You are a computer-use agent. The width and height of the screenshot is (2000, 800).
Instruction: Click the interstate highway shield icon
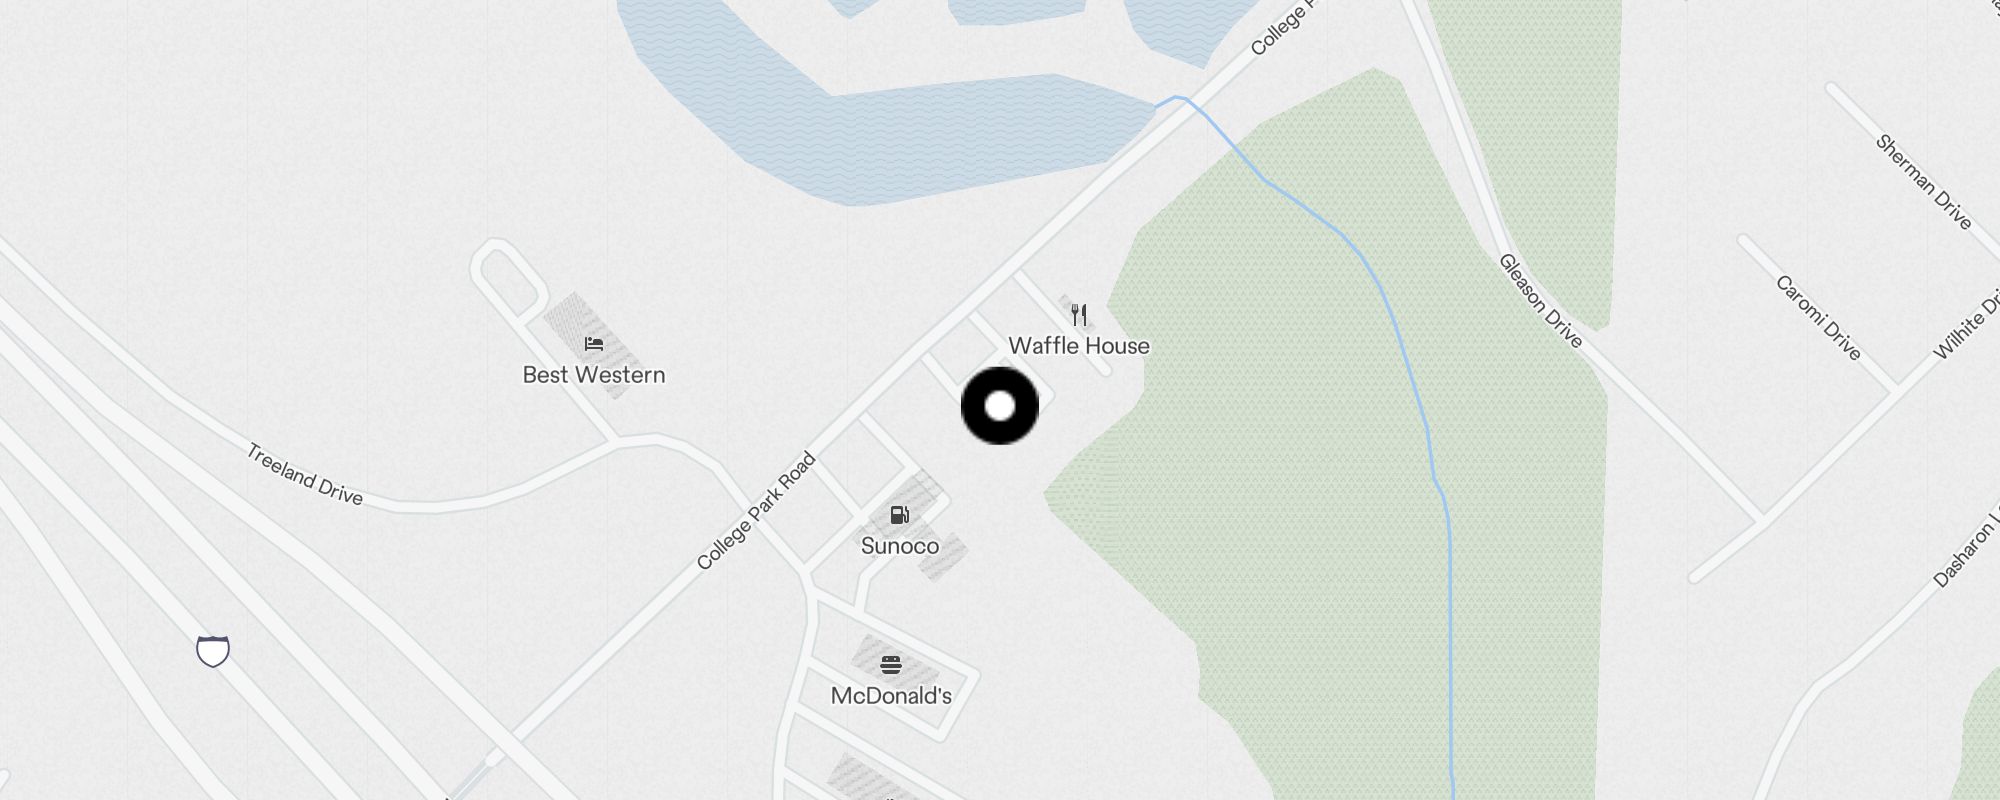[213, 651]
